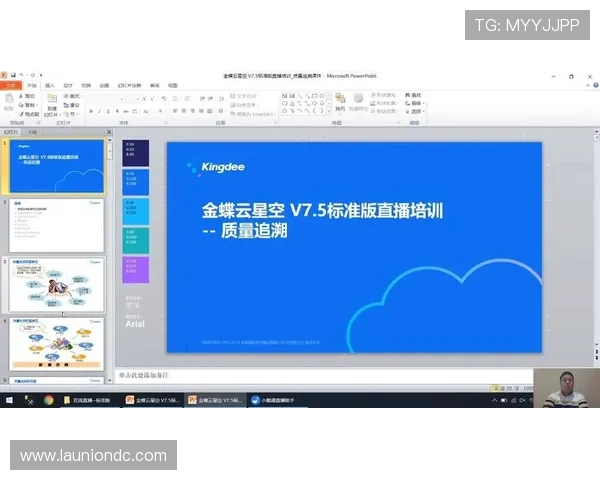Expand the quick access toolbar customize arrow
Screen dimensions: 600x480
click(x=41, y=75)
